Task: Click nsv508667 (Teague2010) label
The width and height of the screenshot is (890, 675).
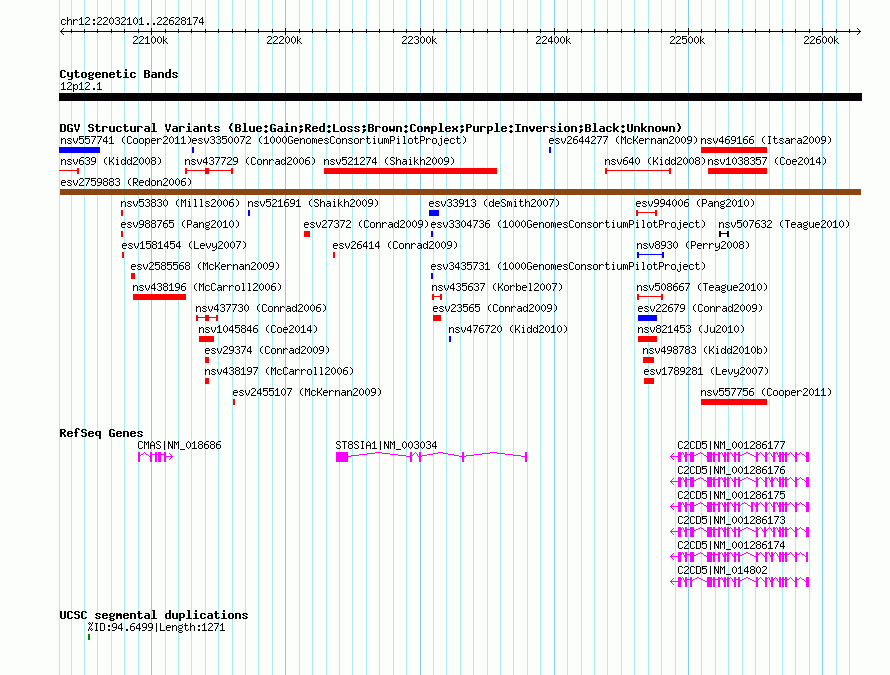Action: tap(702, 287)
